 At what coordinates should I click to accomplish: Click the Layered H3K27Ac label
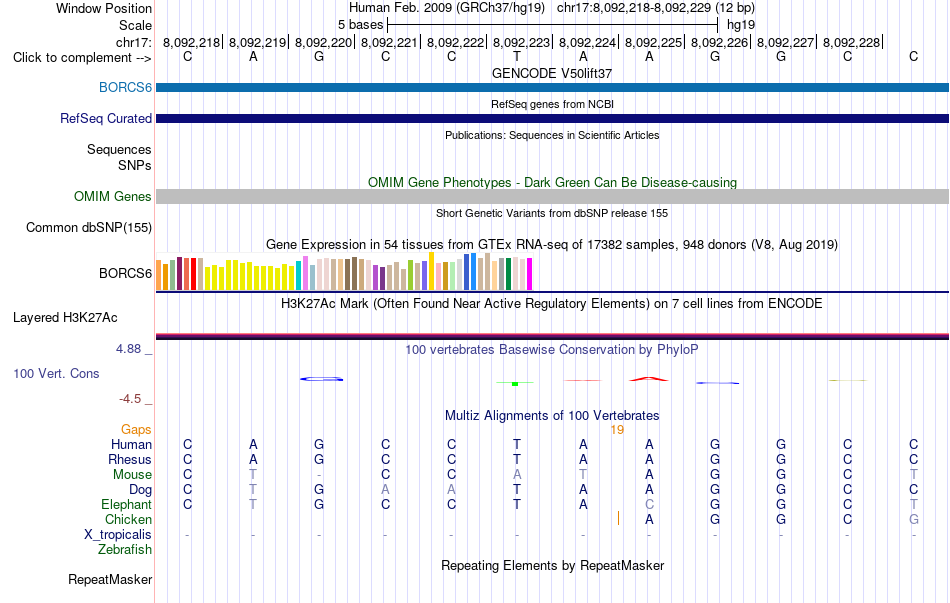click(x=65, y=318)
